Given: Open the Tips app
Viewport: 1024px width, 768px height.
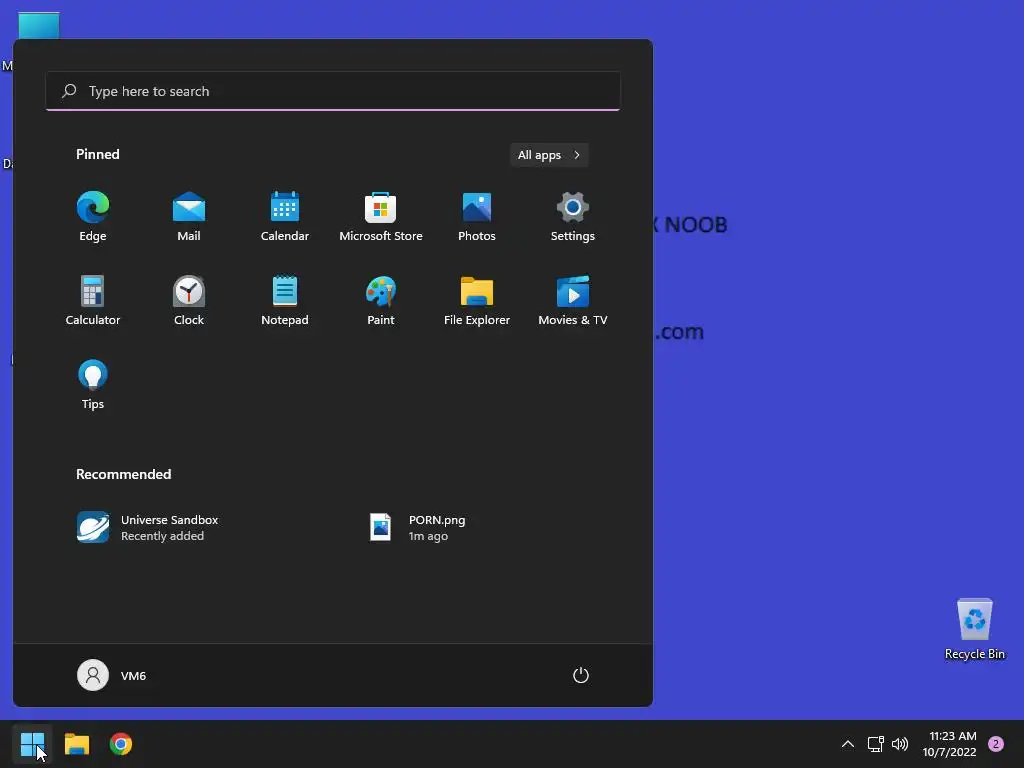Looking at the screenshot, I should 93,385.
